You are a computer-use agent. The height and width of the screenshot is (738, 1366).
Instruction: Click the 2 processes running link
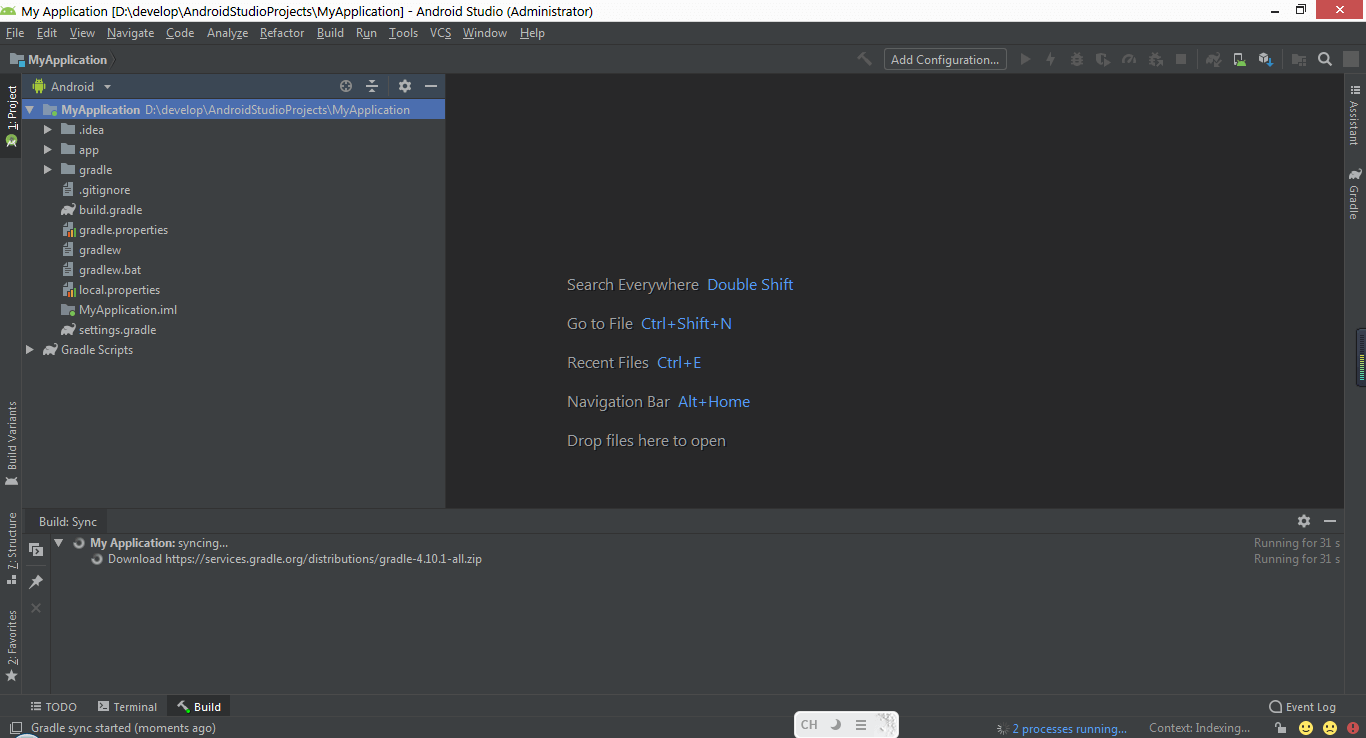coord(1068,728)
